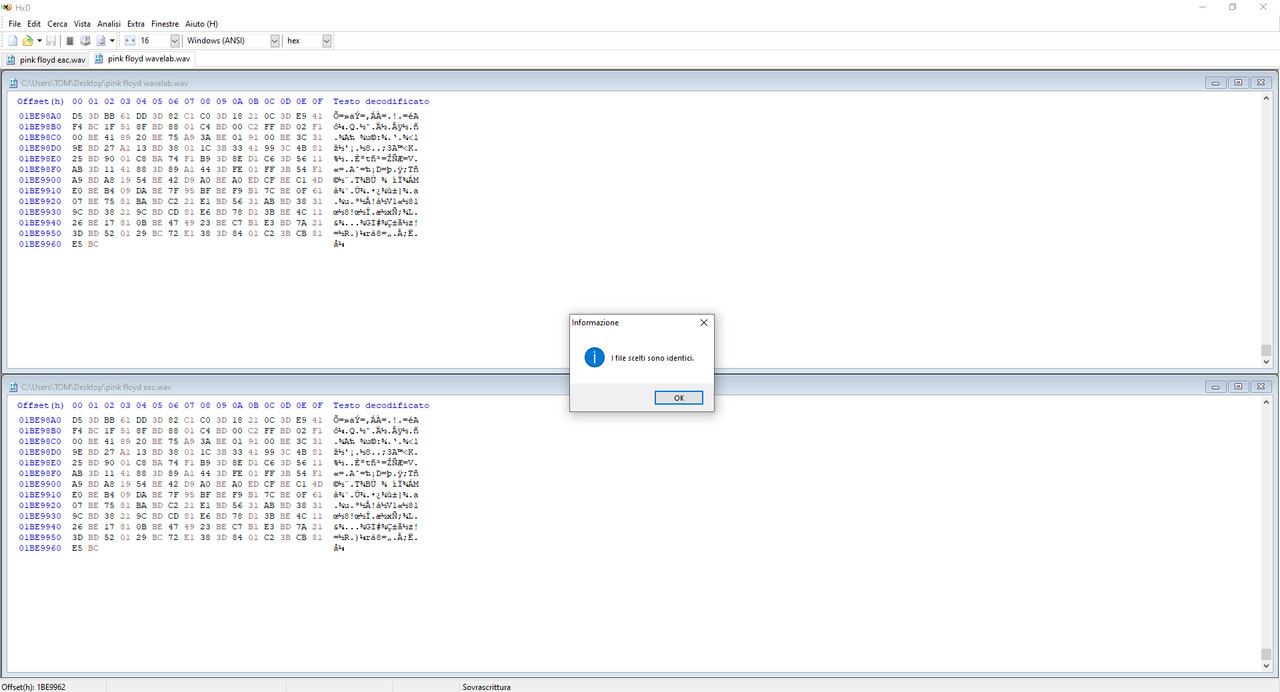Open main memory (RAM chip) icon

pos(70,41)
